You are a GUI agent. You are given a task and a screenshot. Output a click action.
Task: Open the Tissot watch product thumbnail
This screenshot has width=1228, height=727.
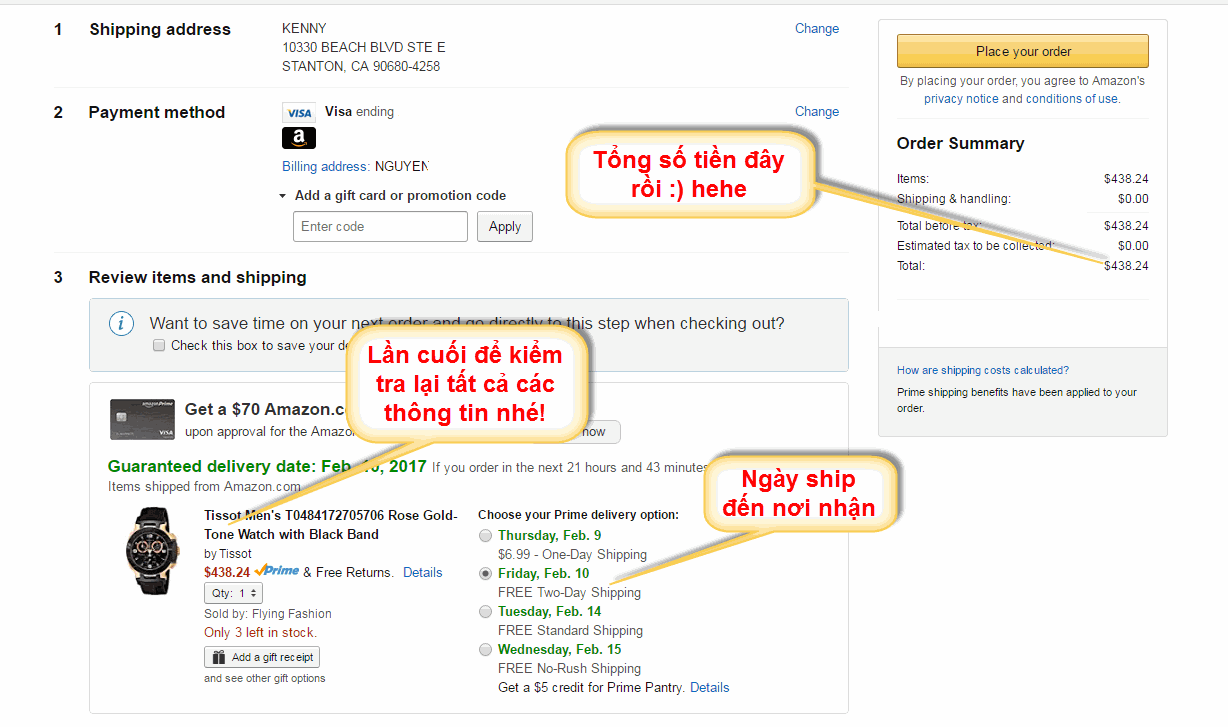point(152,550)
